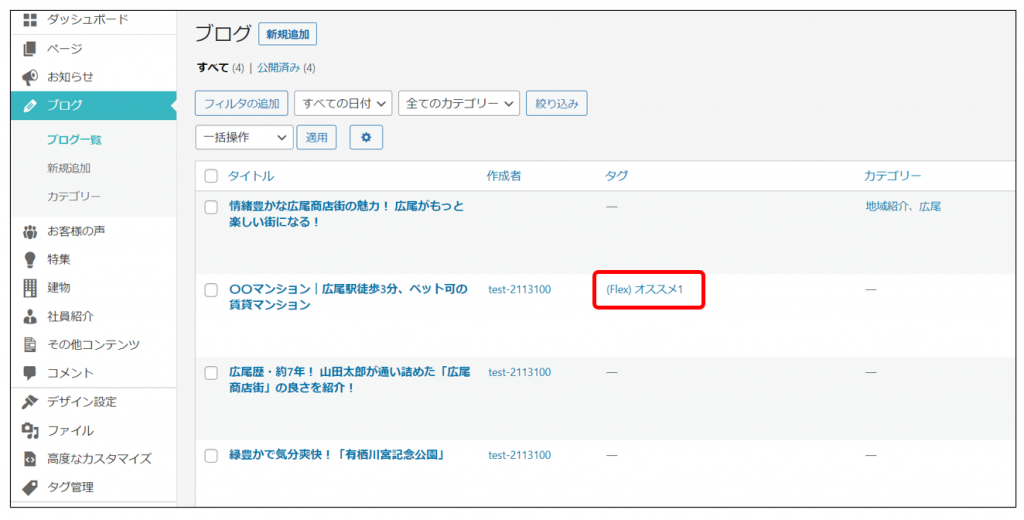Toggle the select-all checkbox beside タイトル
The image size is (1024, 520).
pyautogui.click(x=211, y=176)
